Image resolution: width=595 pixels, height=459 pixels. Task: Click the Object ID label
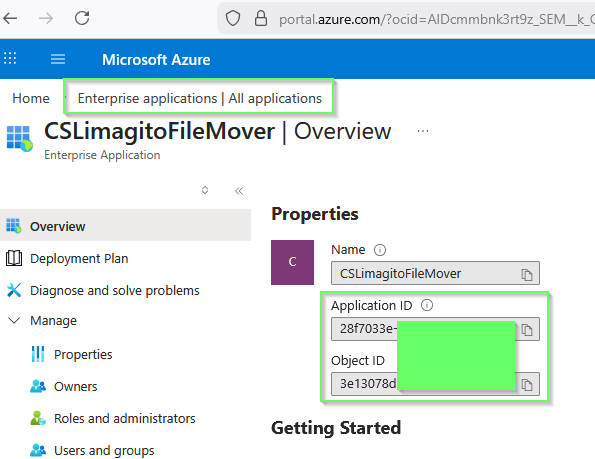(x=358, y=360)
